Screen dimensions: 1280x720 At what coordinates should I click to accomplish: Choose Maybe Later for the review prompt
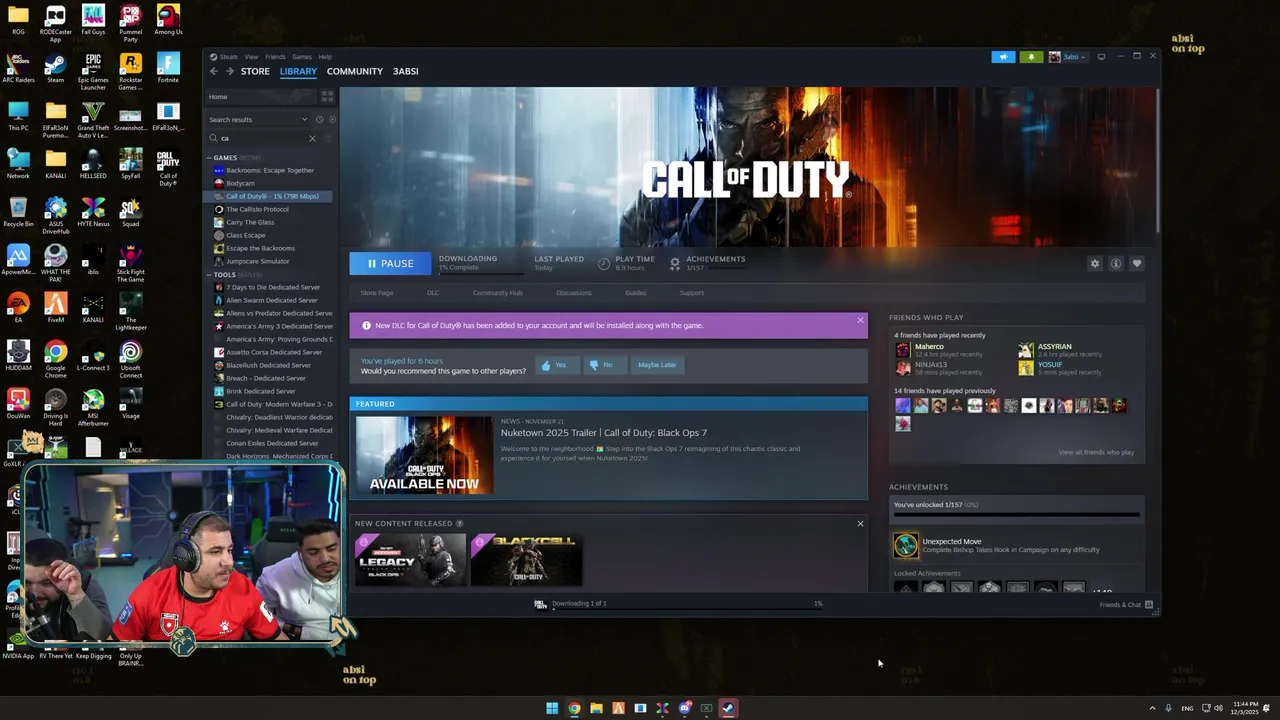click(657, 365)
